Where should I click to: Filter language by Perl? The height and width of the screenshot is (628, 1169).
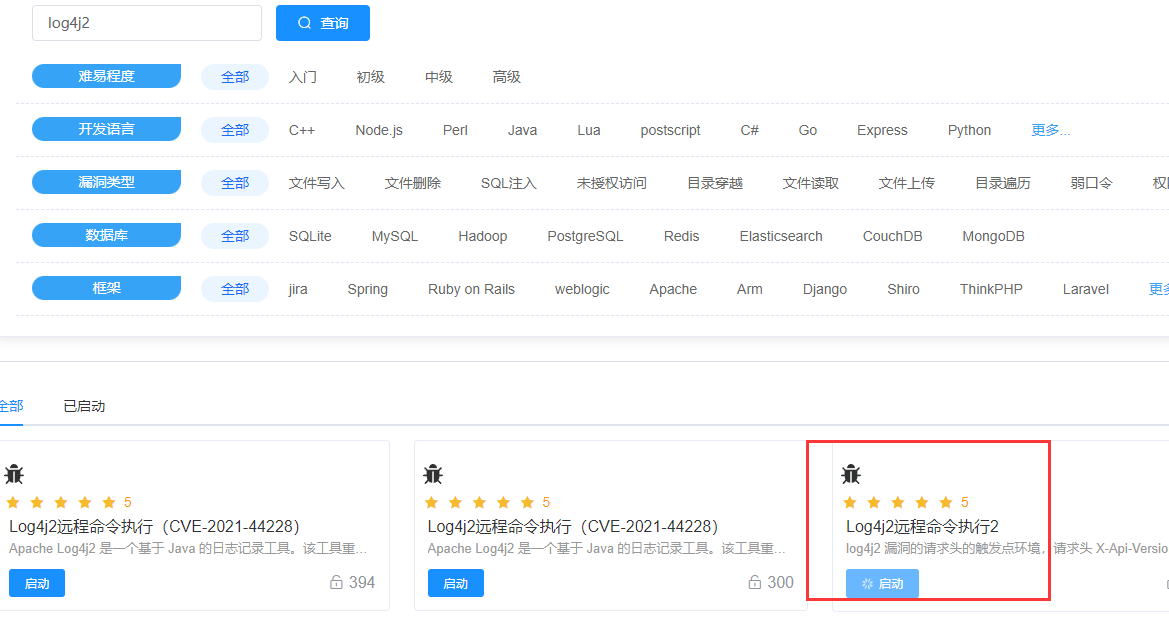coord(456,130)
